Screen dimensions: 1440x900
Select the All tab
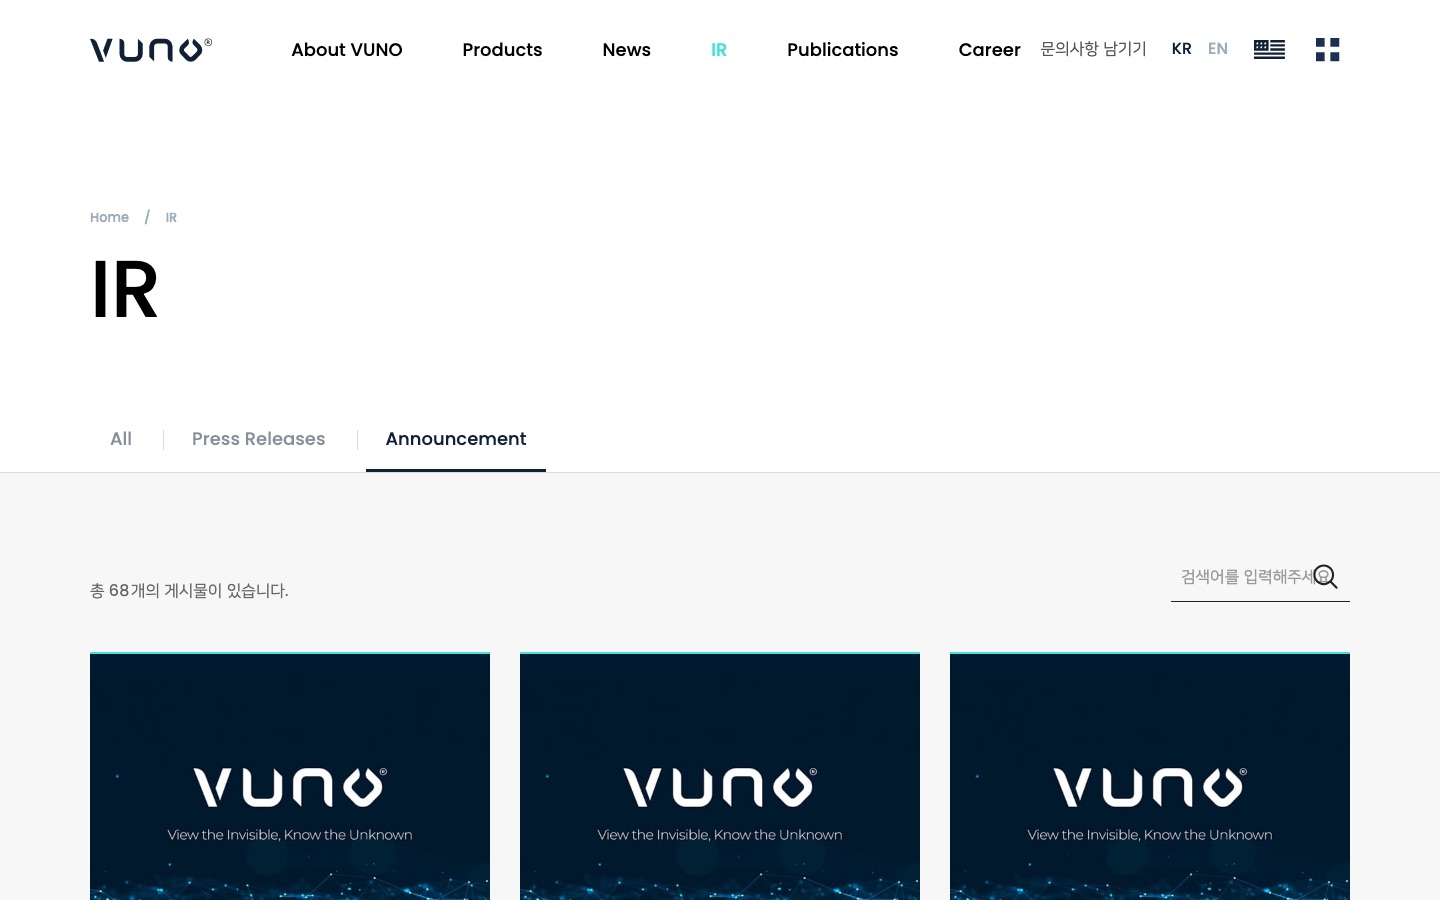(x=121, y=439)
